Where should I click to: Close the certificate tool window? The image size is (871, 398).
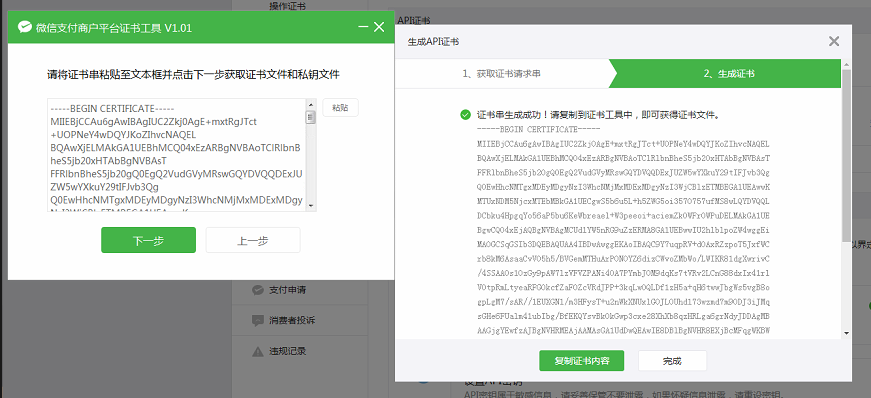click(379, 27)
